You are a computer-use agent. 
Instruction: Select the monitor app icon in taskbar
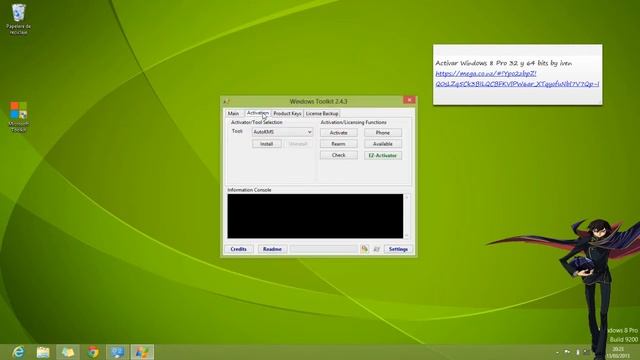118,352
